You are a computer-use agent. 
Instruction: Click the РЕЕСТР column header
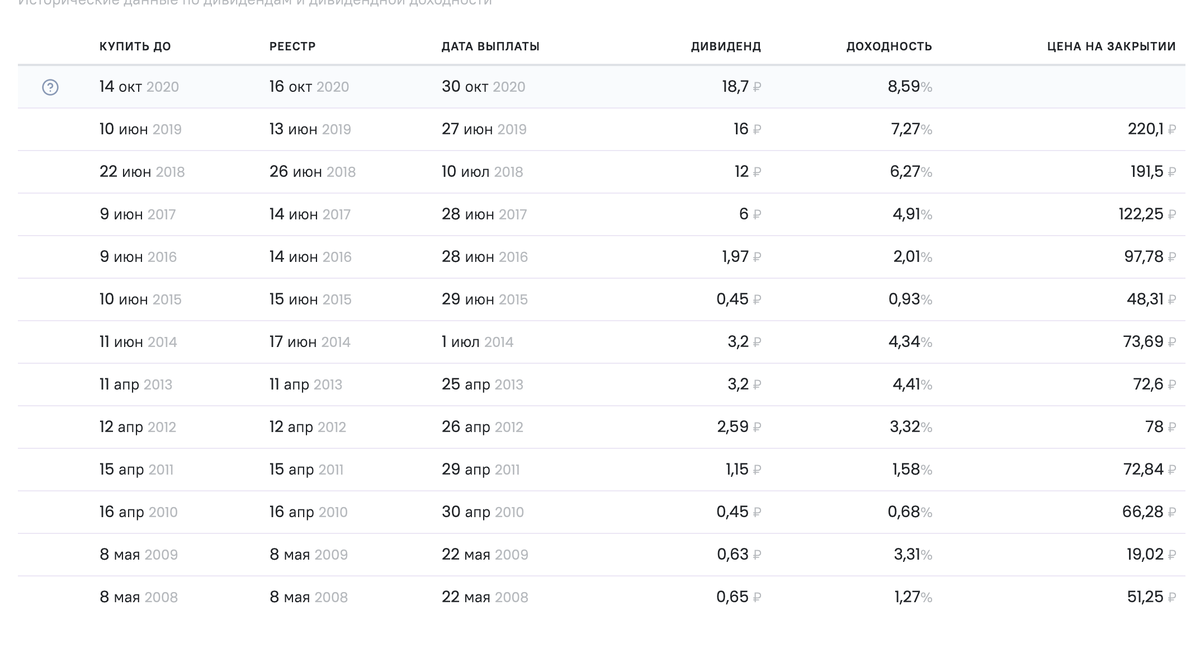[x=292, y=47]
